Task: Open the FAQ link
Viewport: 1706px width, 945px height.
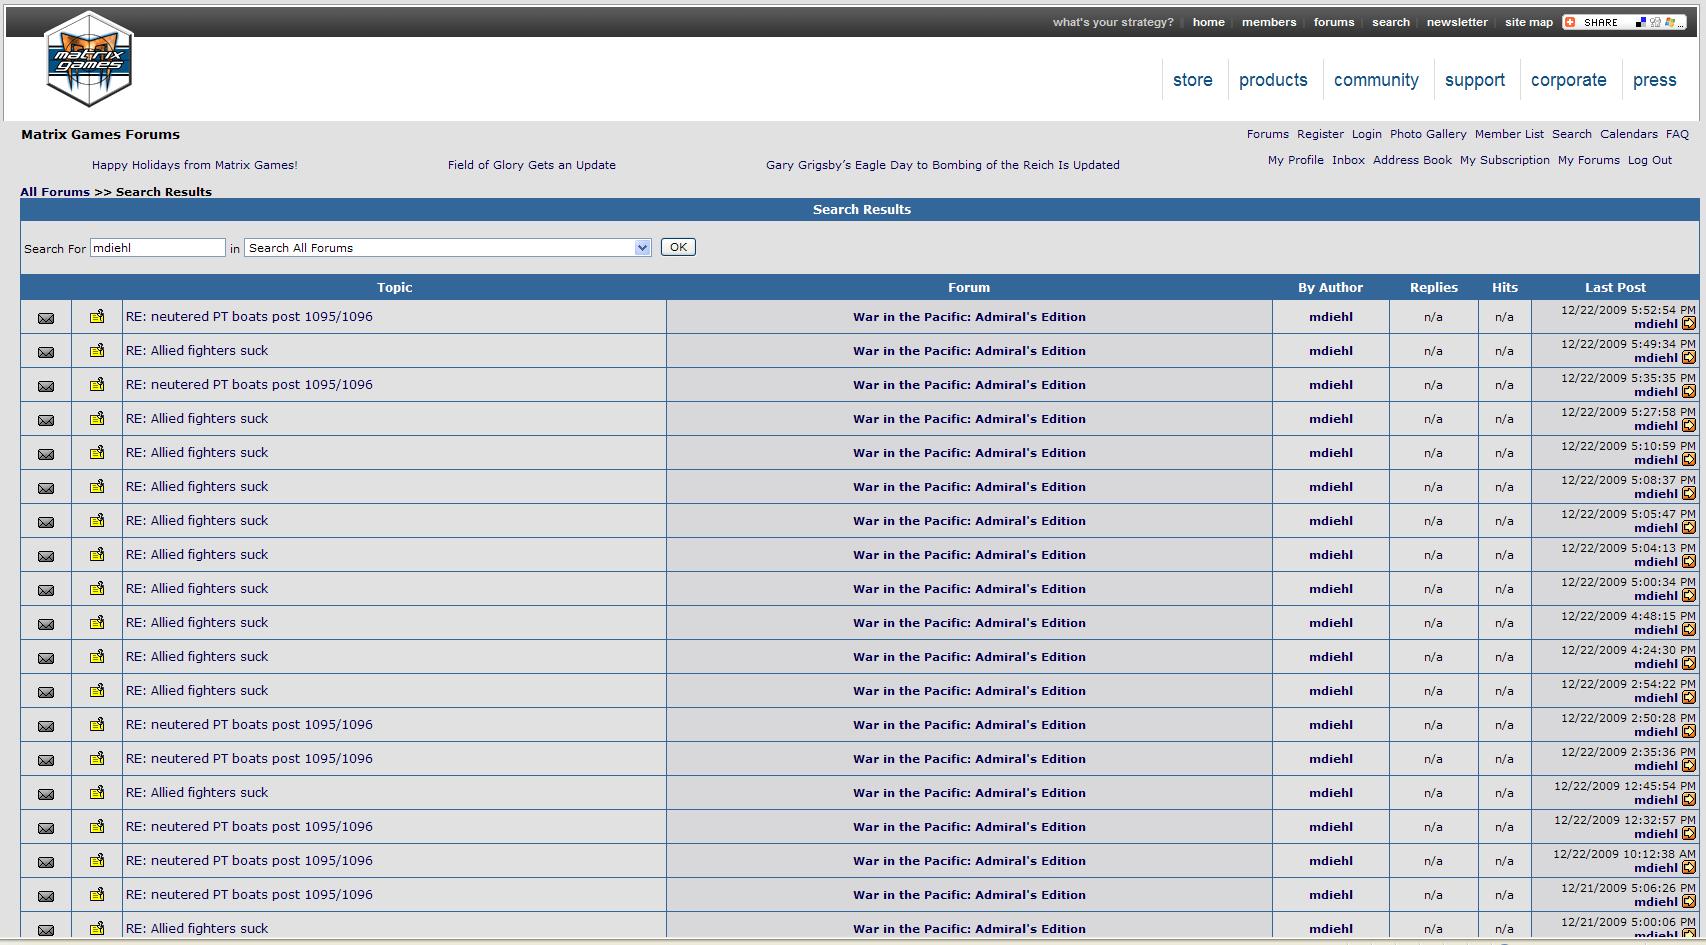Action: pos(1677,134)
